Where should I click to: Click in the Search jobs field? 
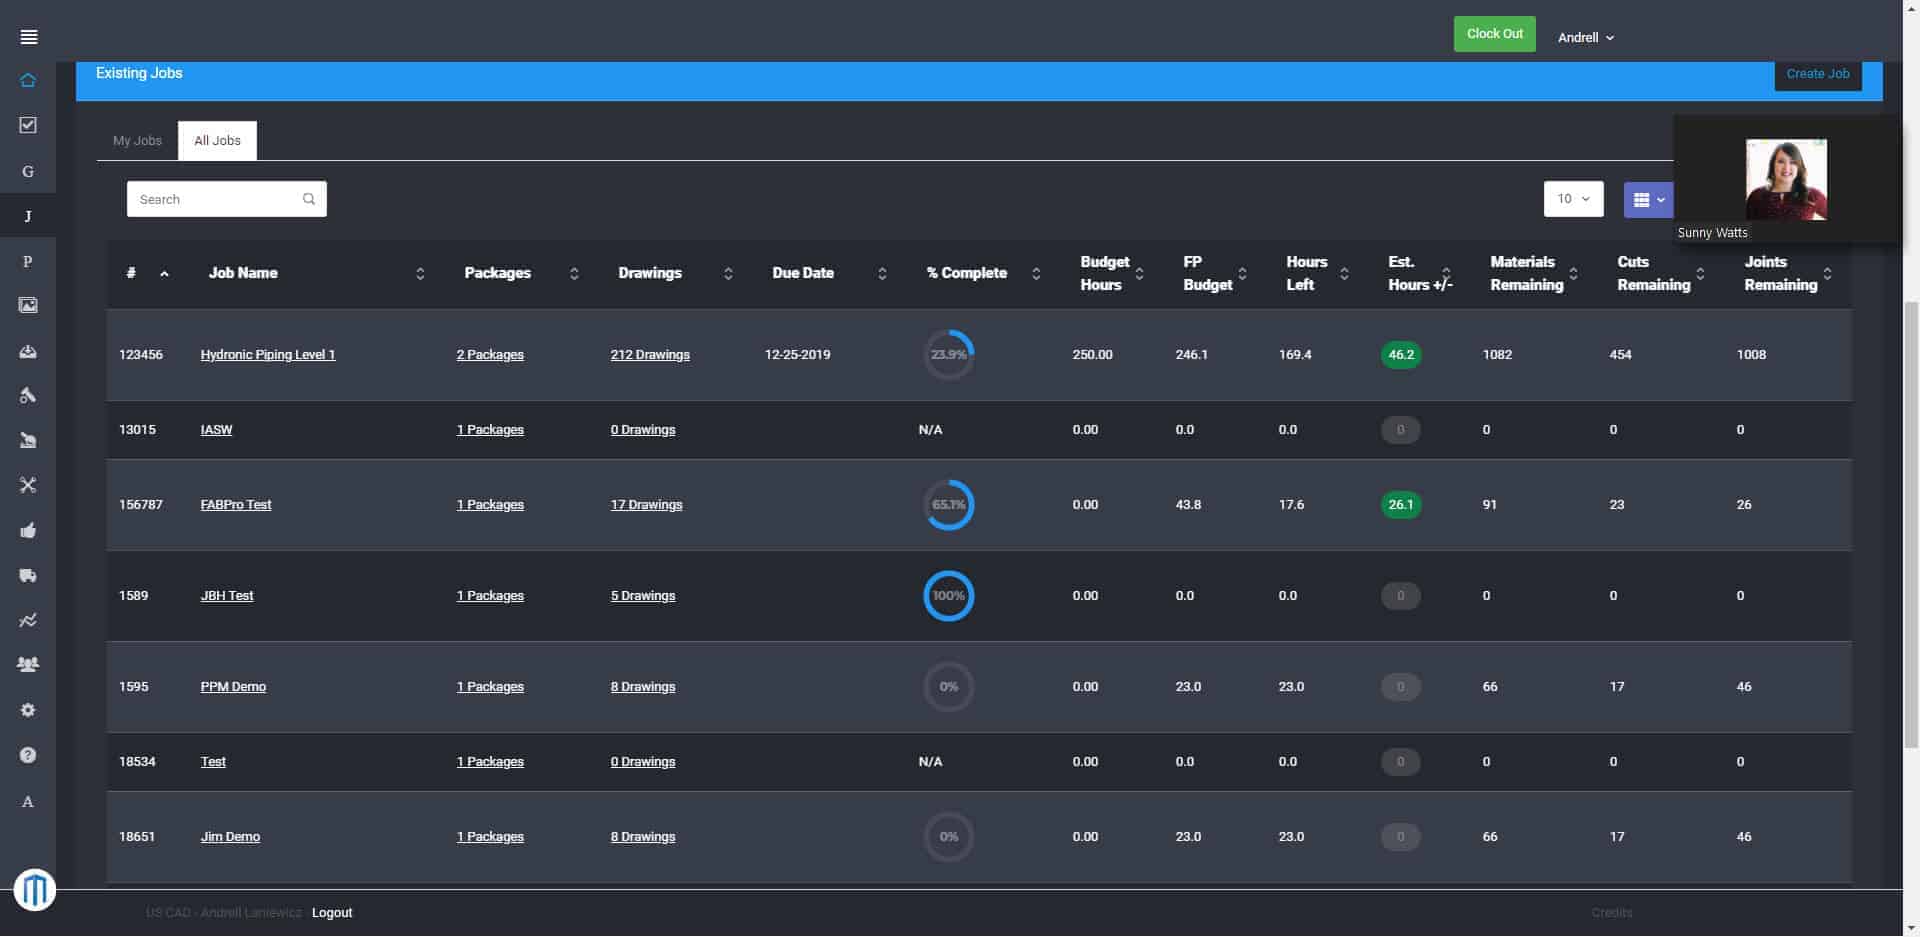pyautogui.click(x=227, y=199)
